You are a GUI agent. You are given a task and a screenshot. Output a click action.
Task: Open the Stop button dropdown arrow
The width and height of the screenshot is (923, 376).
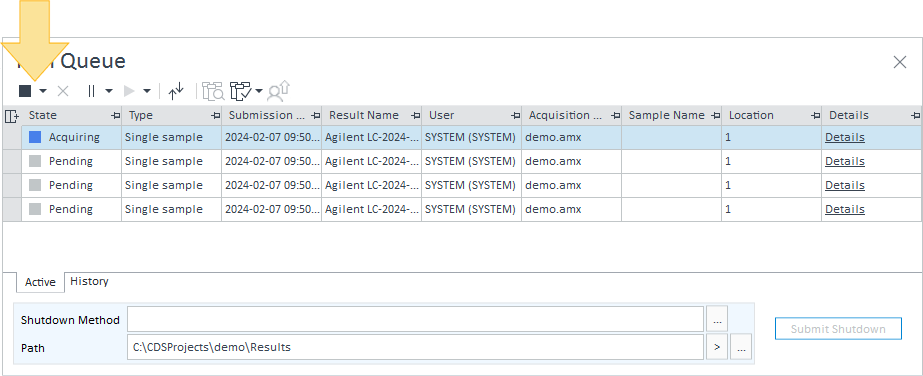coord(43,91)
